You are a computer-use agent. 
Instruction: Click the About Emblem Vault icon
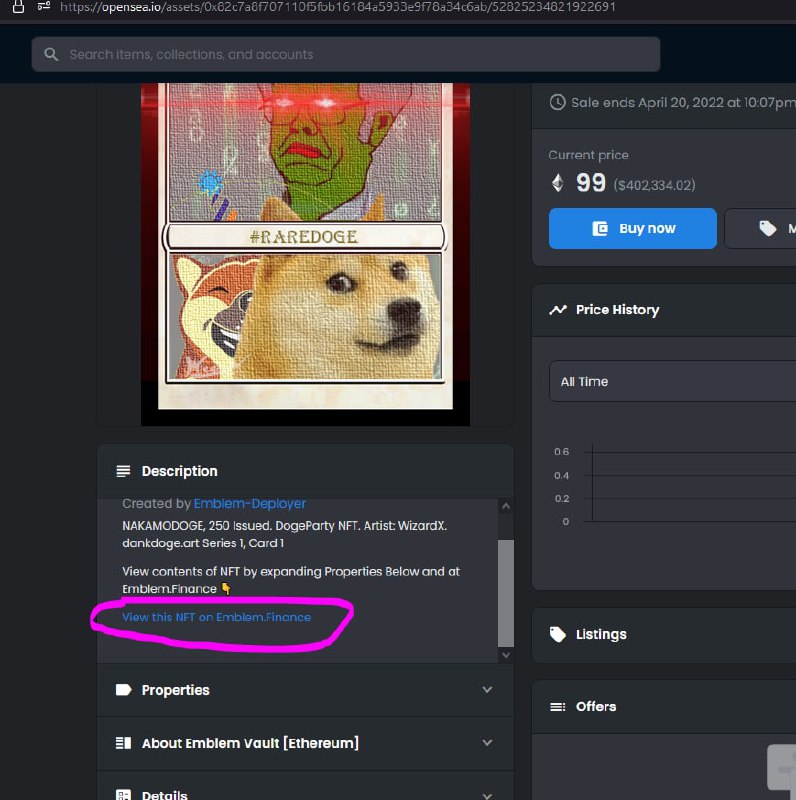pos(123,743)
